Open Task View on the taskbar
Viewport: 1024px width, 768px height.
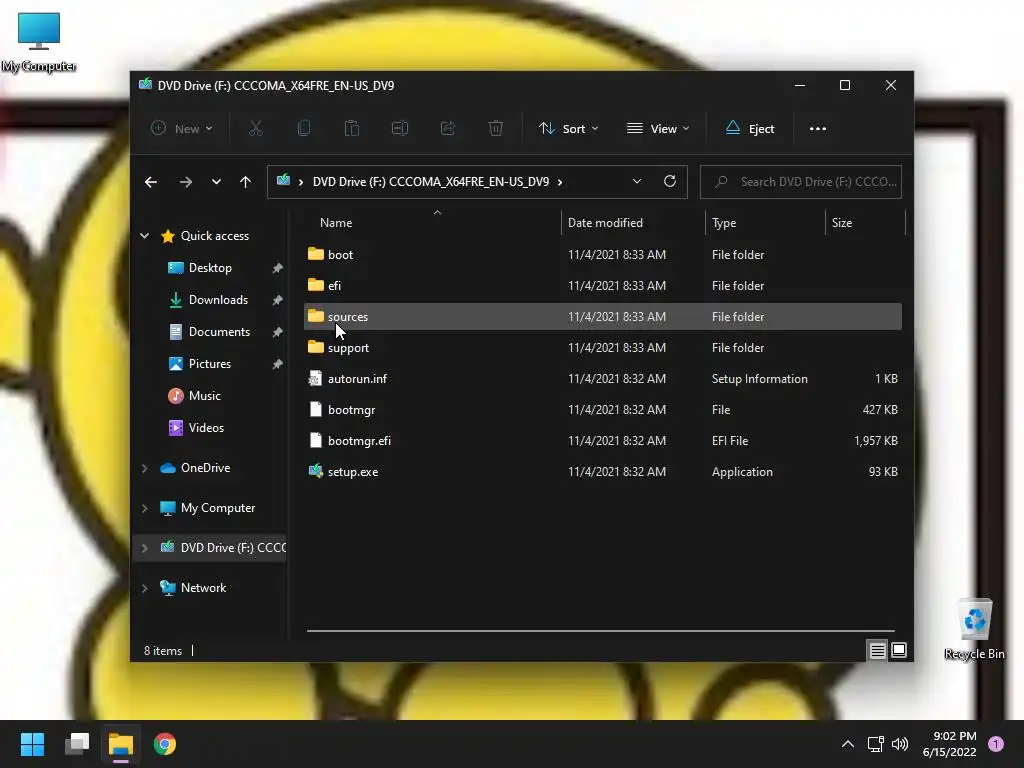(77, 744)
